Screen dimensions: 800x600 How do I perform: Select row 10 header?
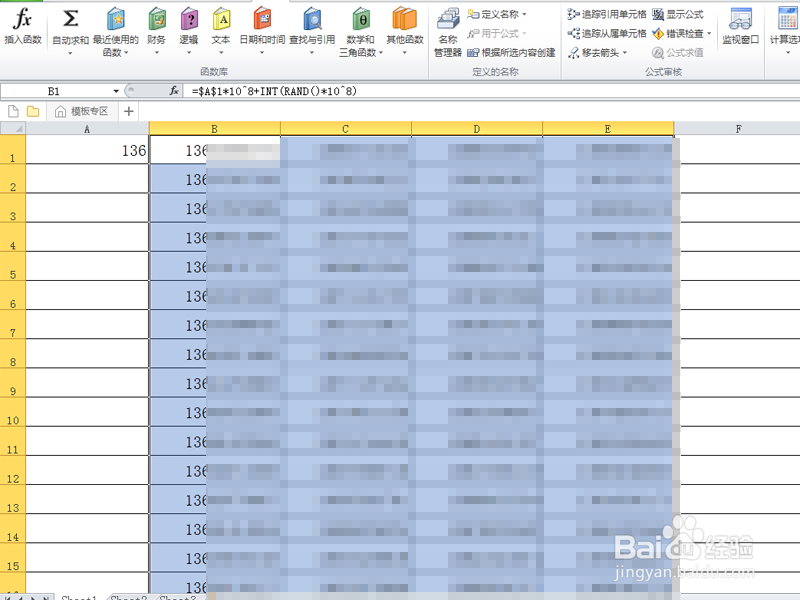click(13, 412)
